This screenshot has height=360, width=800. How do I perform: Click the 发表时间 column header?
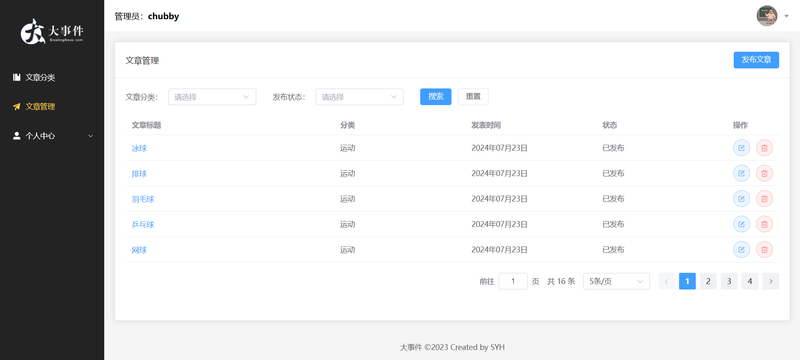click(x=486, y=125)
